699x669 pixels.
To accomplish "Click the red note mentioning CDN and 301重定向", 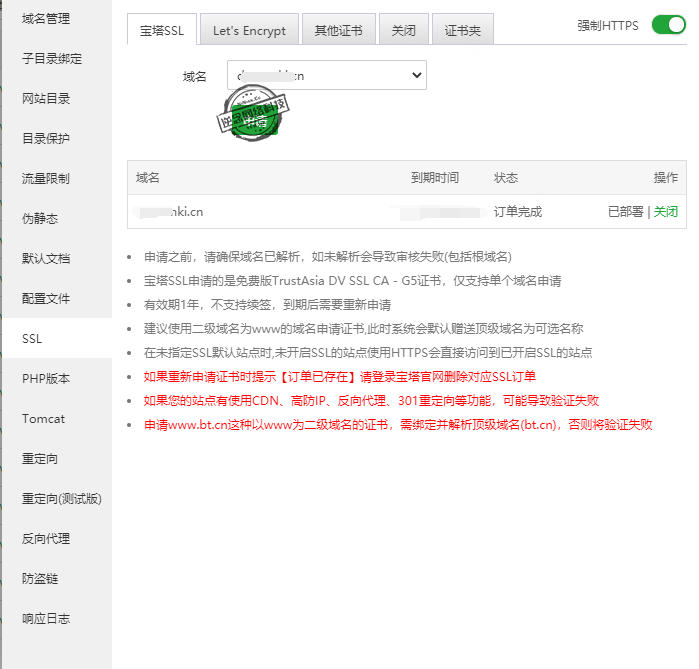I will 371,401.
